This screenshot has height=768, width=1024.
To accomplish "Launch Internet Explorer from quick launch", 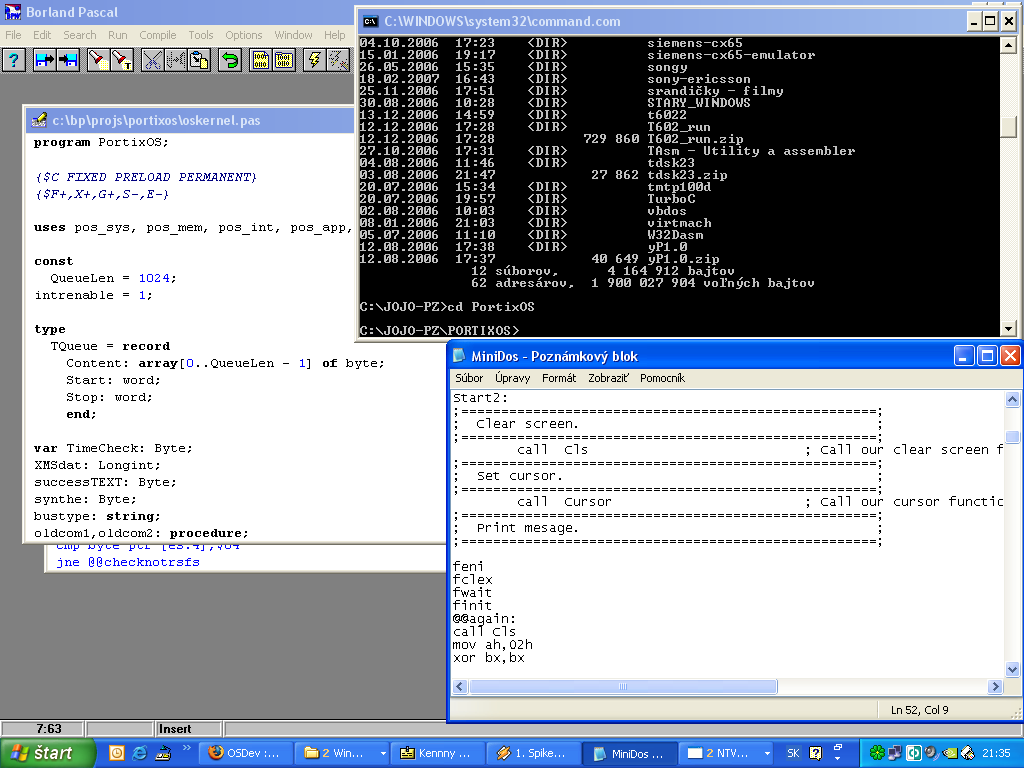I will [139, 753].
